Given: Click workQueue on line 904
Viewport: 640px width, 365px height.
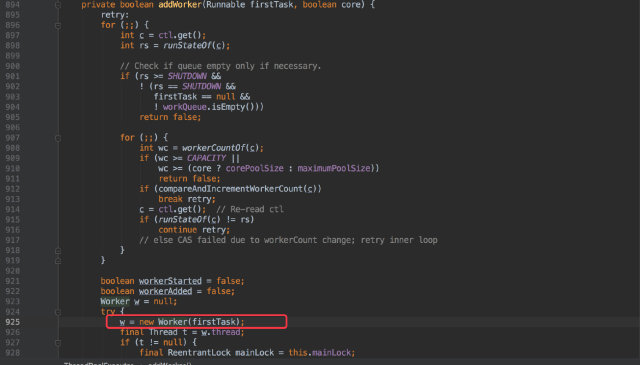Looking at the screenshot, I should click(x=184, y=107).
